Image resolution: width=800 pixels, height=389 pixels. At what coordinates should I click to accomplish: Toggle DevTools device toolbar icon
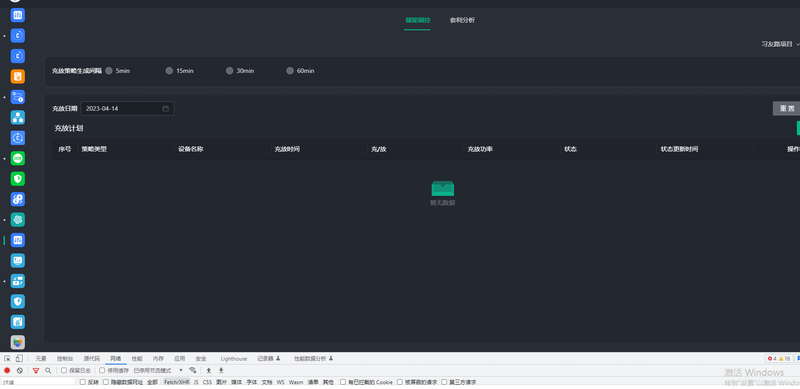pos(19,358)
